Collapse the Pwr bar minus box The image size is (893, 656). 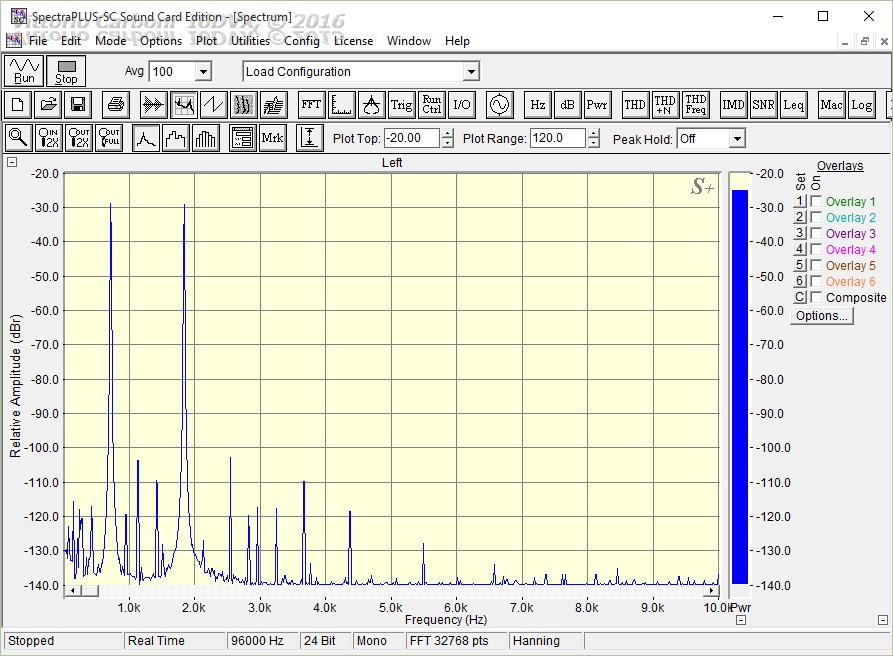(x=741, y=620)
